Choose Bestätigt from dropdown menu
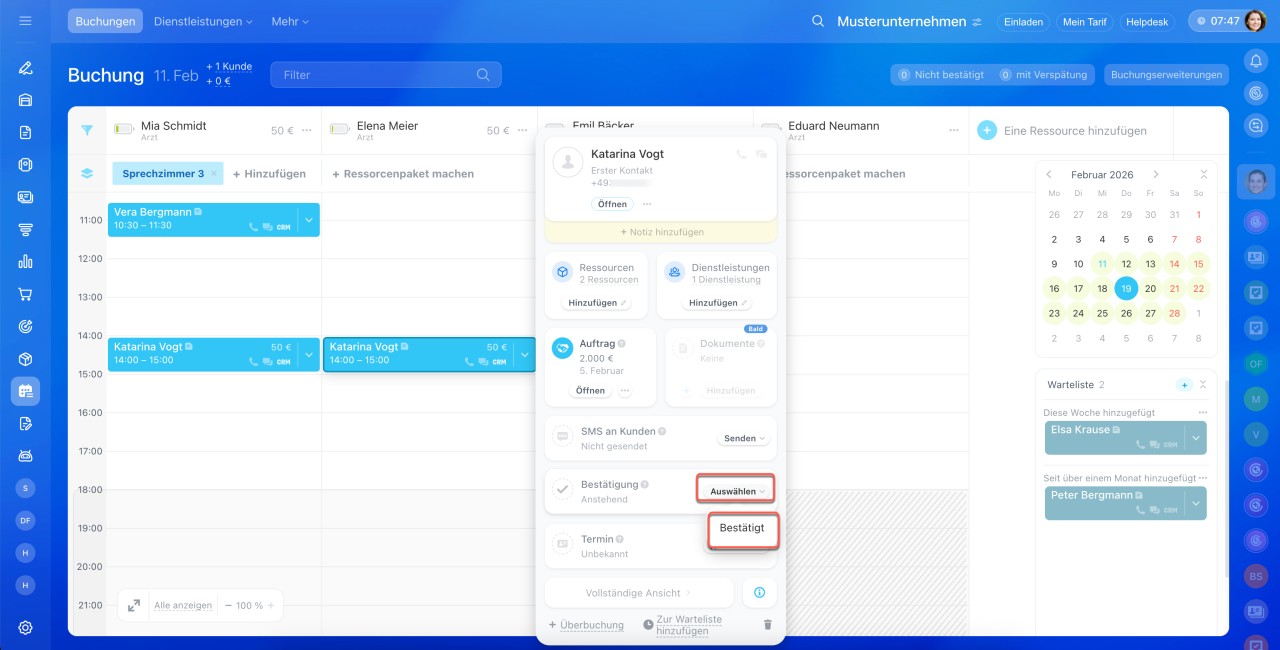Viewport: 1280px width, 650px height. pyautogui.click(x=743, y=528)
